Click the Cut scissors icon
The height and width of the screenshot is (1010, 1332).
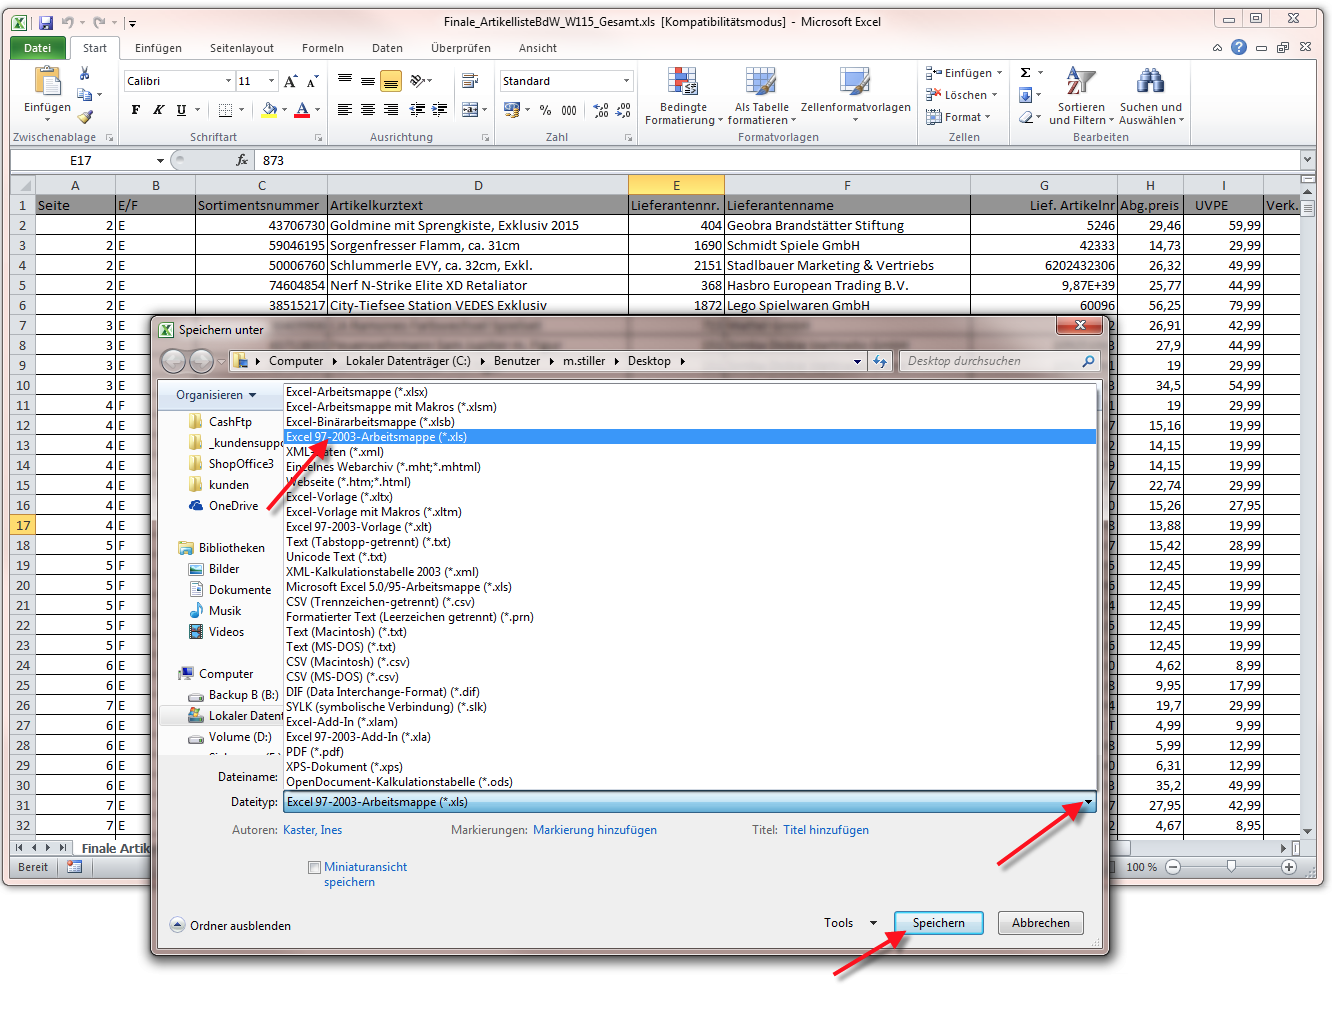coord(85,74)
